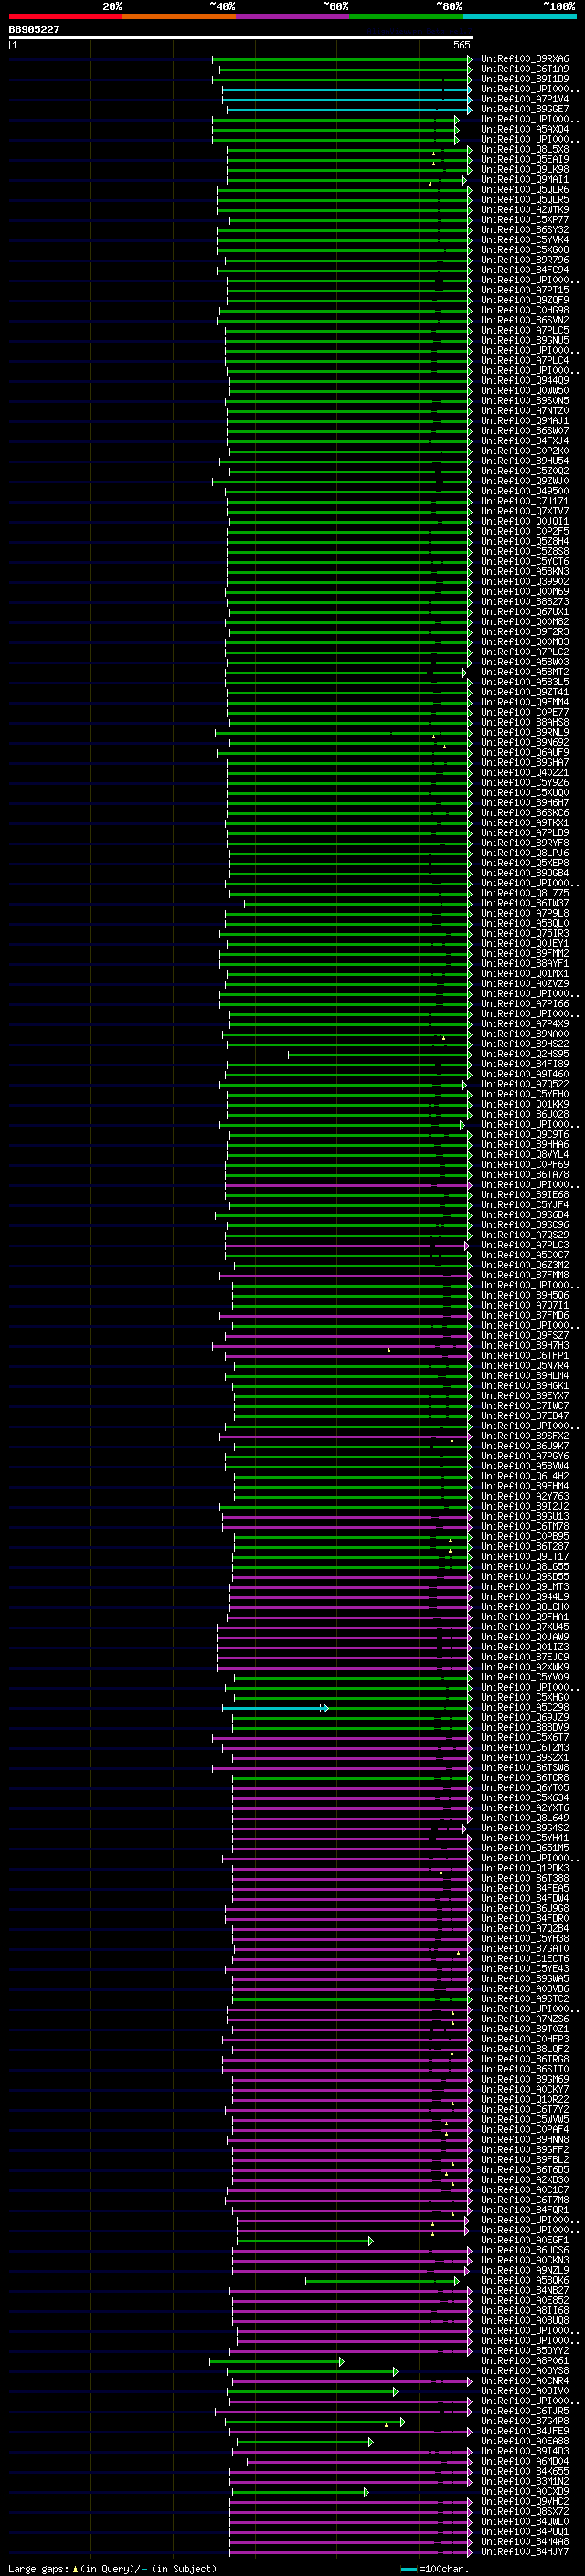Open hit UniRef100_A2WTK9
The height and width of the screenshot is (2576, 585).
pos(525,210)
